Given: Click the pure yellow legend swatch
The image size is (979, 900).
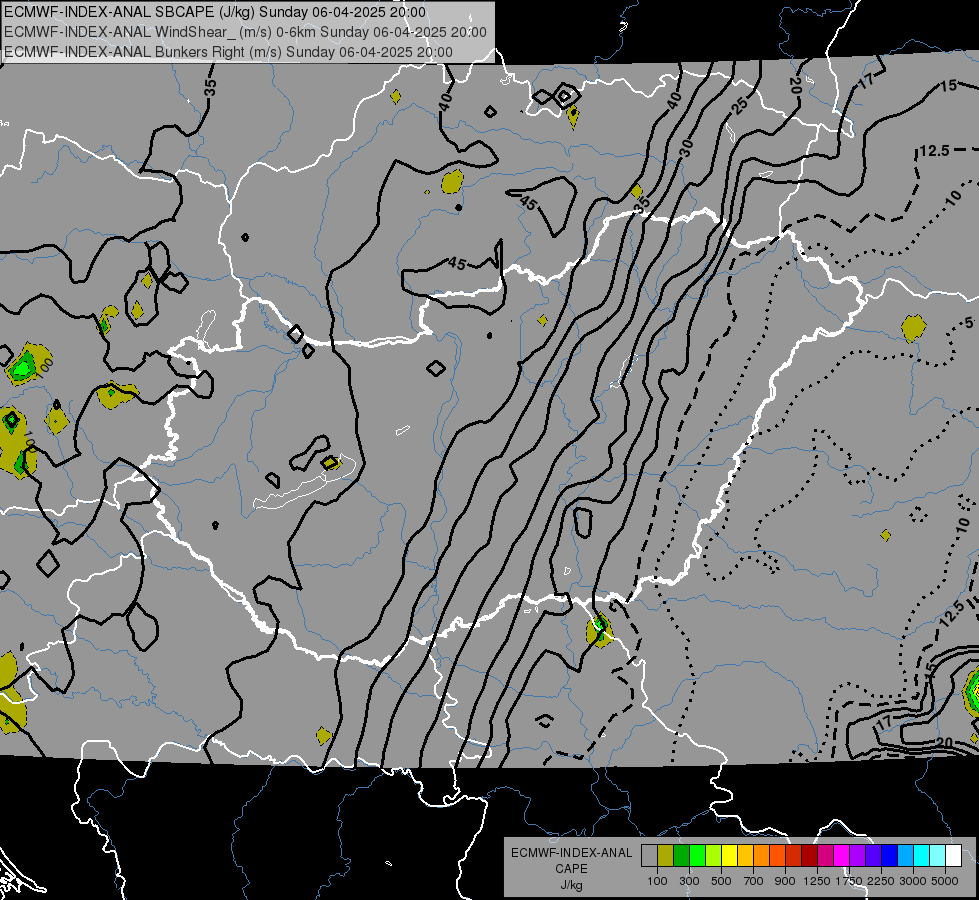Looking at the screenshot, I should [729, 856].
